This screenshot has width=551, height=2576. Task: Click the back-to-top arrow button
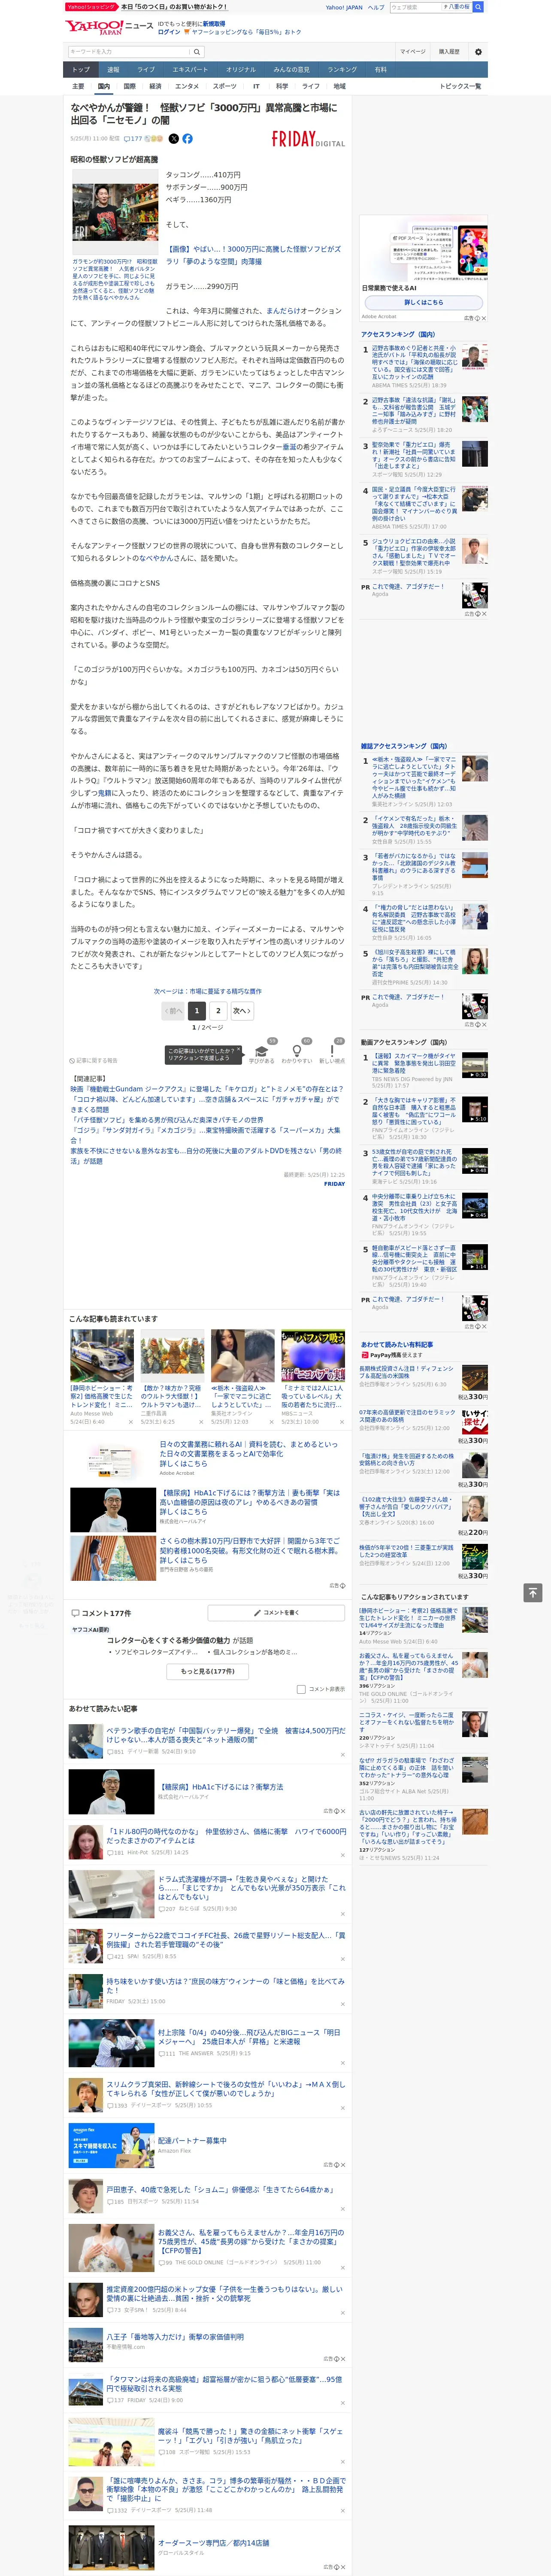(x=533, y=1593)
